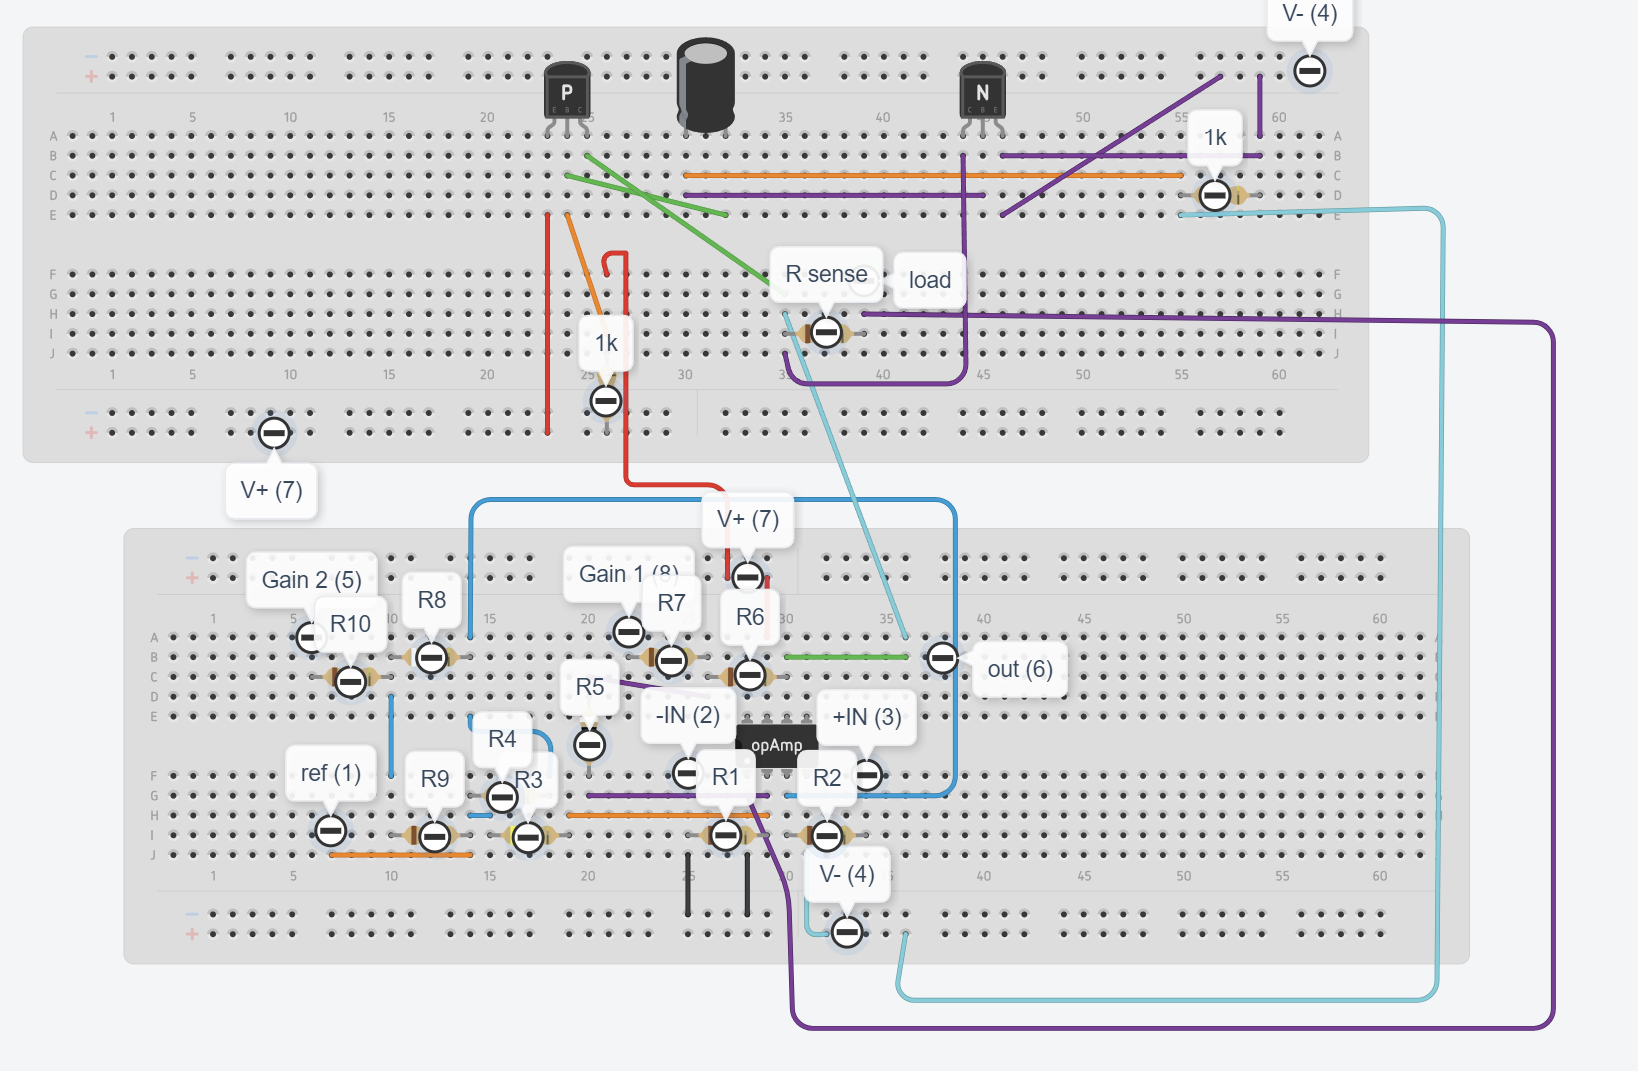Select resistor R9 near the ref label
Image resolution: width=1638 pixels, height=1071 pixels.
pos(434,838)
